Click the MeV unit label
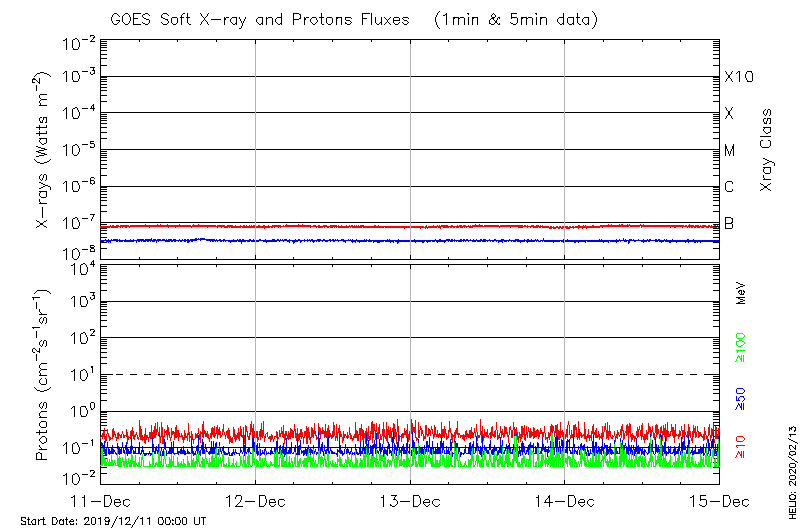 [741, 292]
